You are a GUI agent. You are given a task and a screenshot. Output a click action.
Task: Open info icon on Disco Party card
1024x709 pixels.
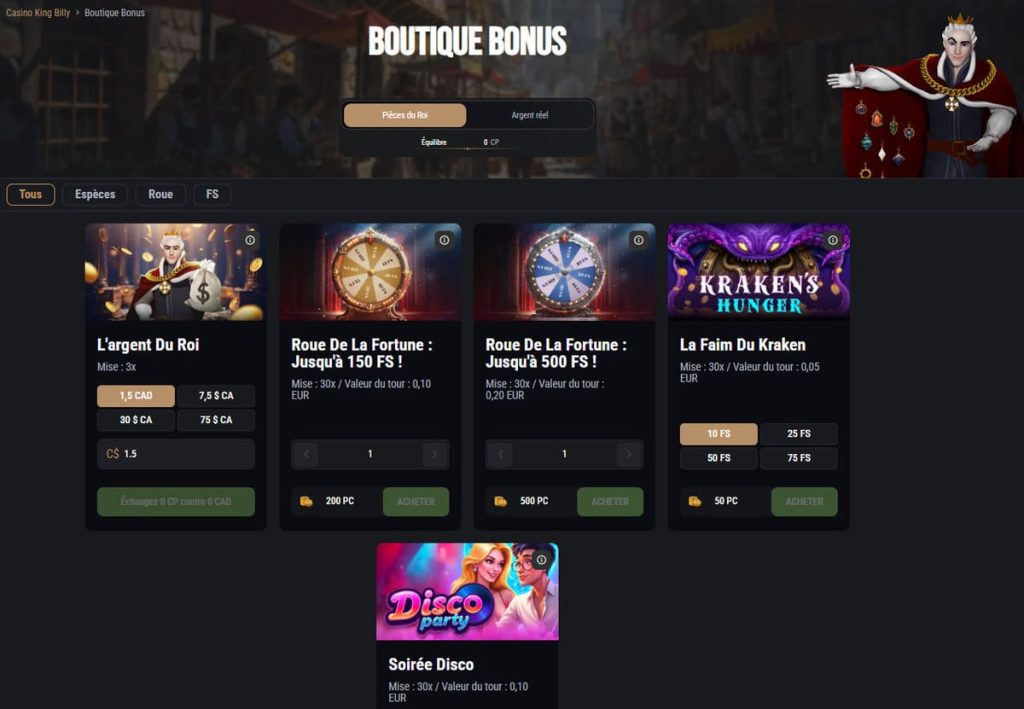(541, 559)
